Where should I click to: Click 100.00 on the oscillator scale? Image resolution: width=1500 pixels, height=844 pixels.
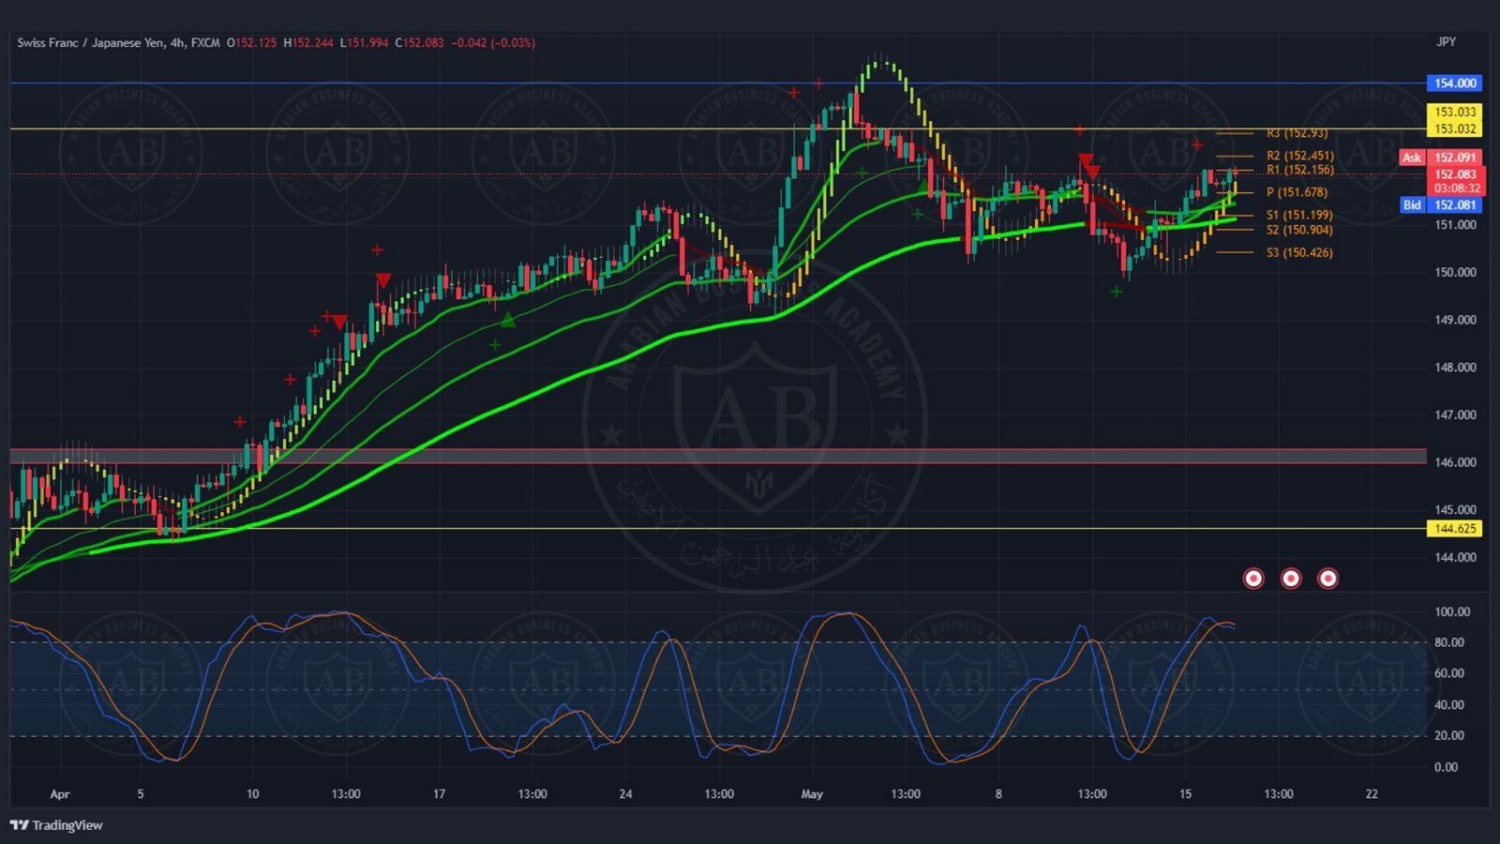(x=1452, y=612)
